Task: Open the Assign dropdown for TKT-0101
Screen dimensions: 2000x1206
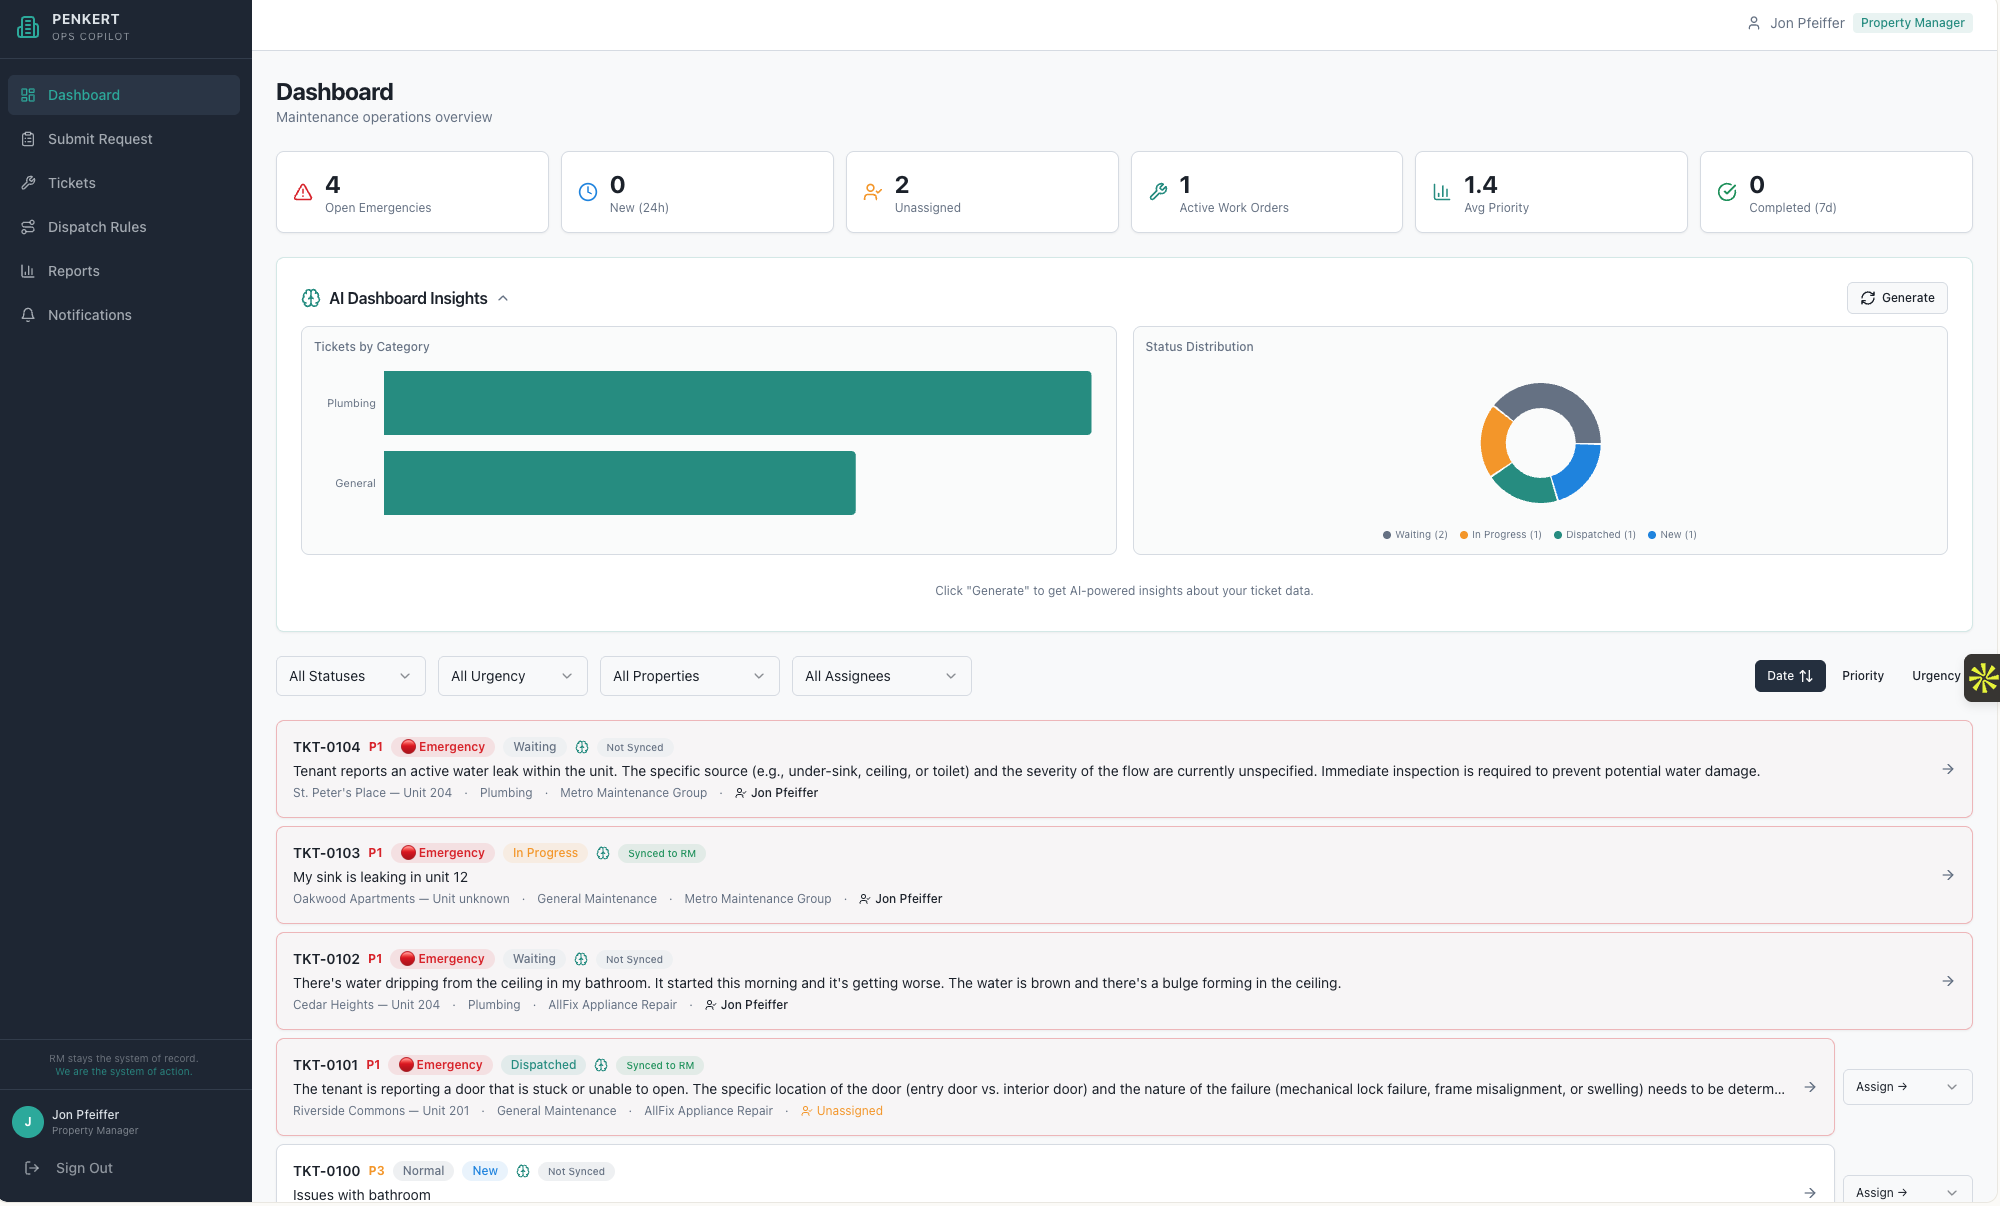Action: [1906, 1087]
